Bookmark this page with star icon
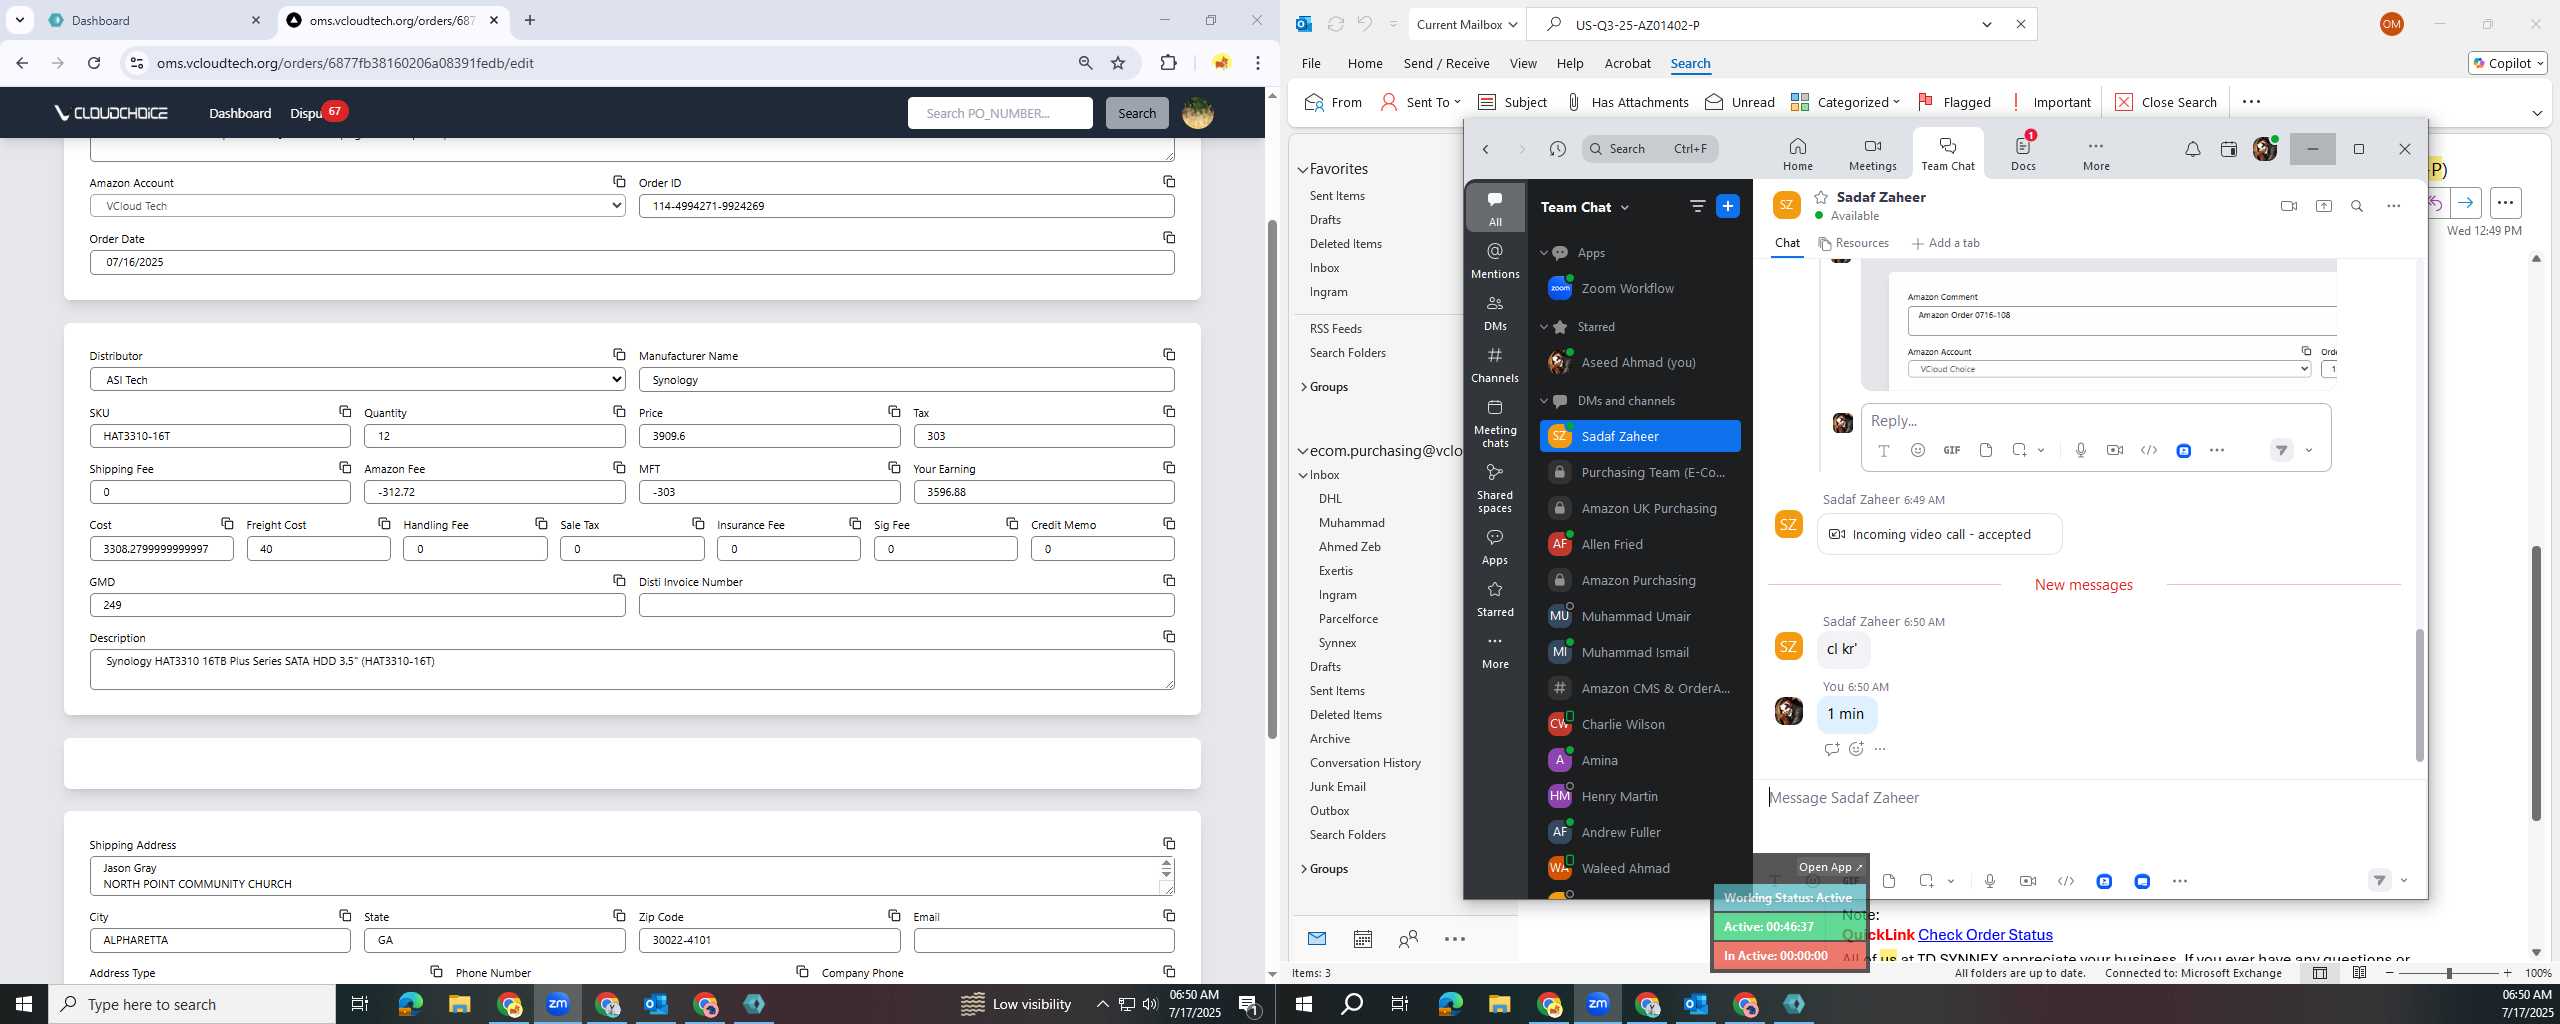Viewport: 2560px width, 1024px height. click(x=1118, y=63)
